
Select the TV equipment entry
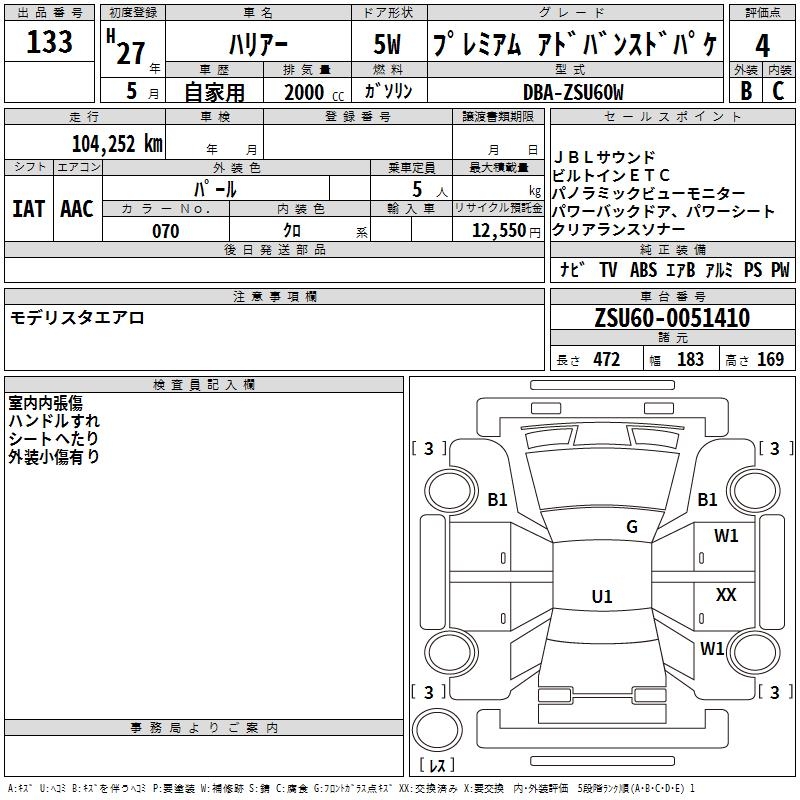(608, 270)
